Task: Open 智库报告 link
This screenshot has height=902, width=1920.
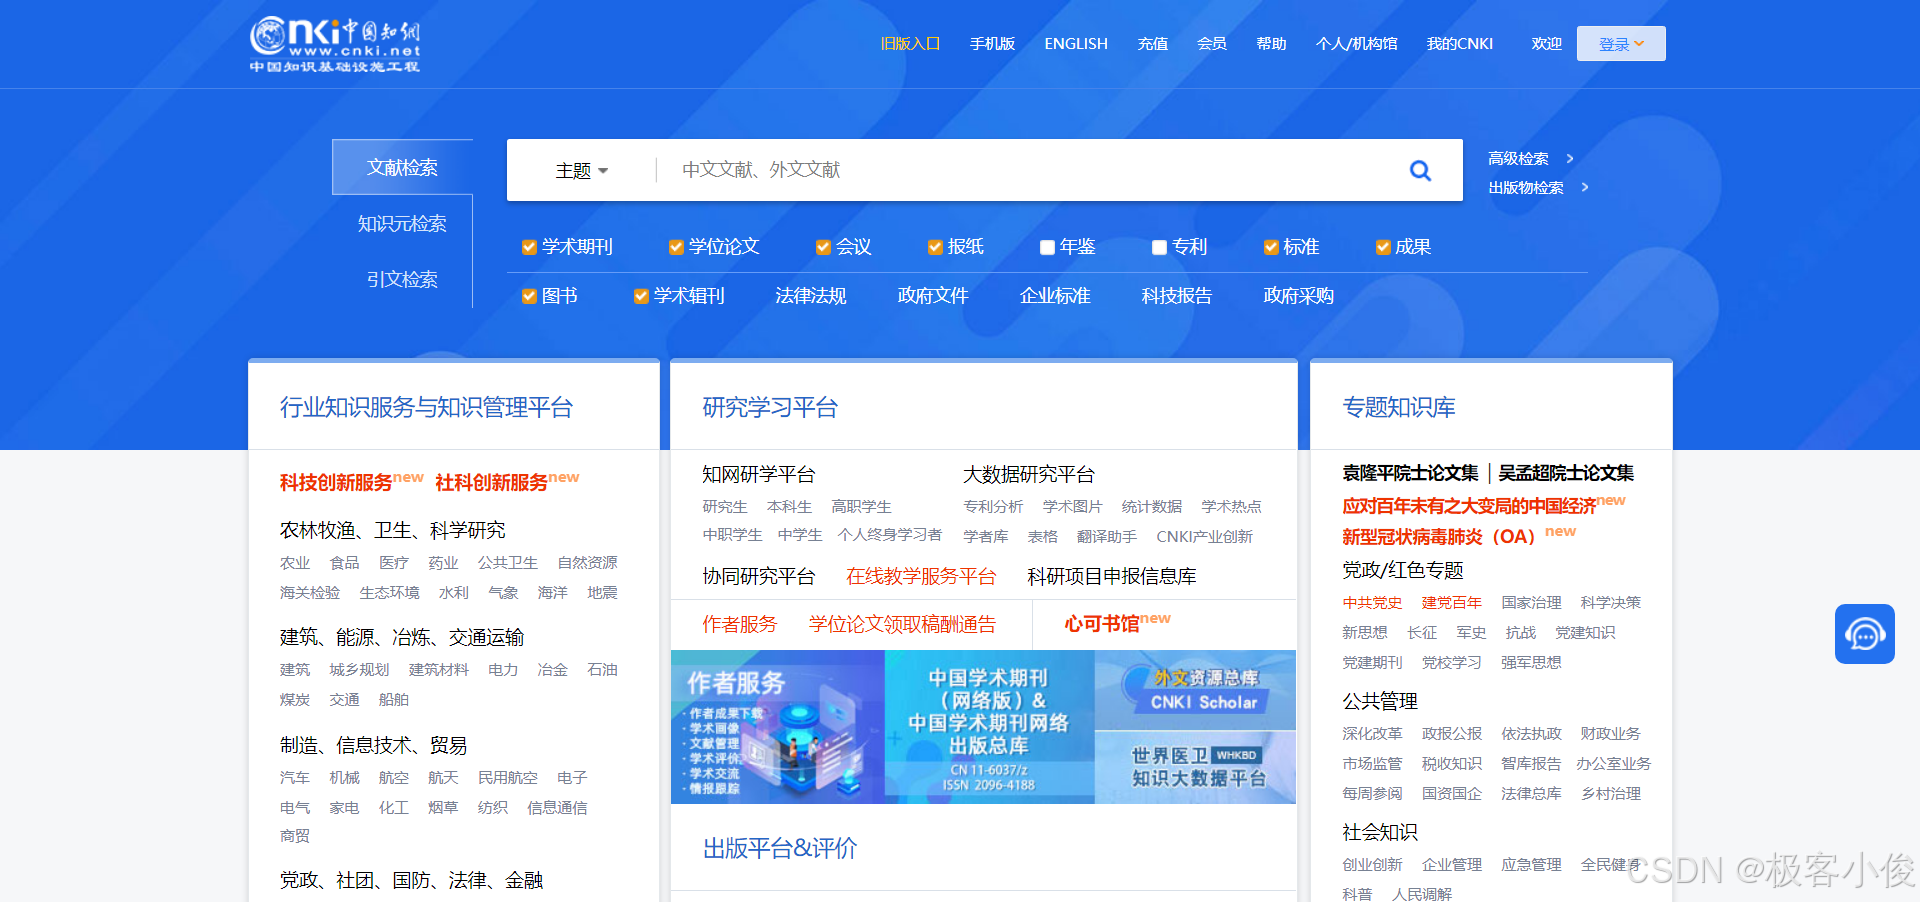Action: tap(1531, 763)
